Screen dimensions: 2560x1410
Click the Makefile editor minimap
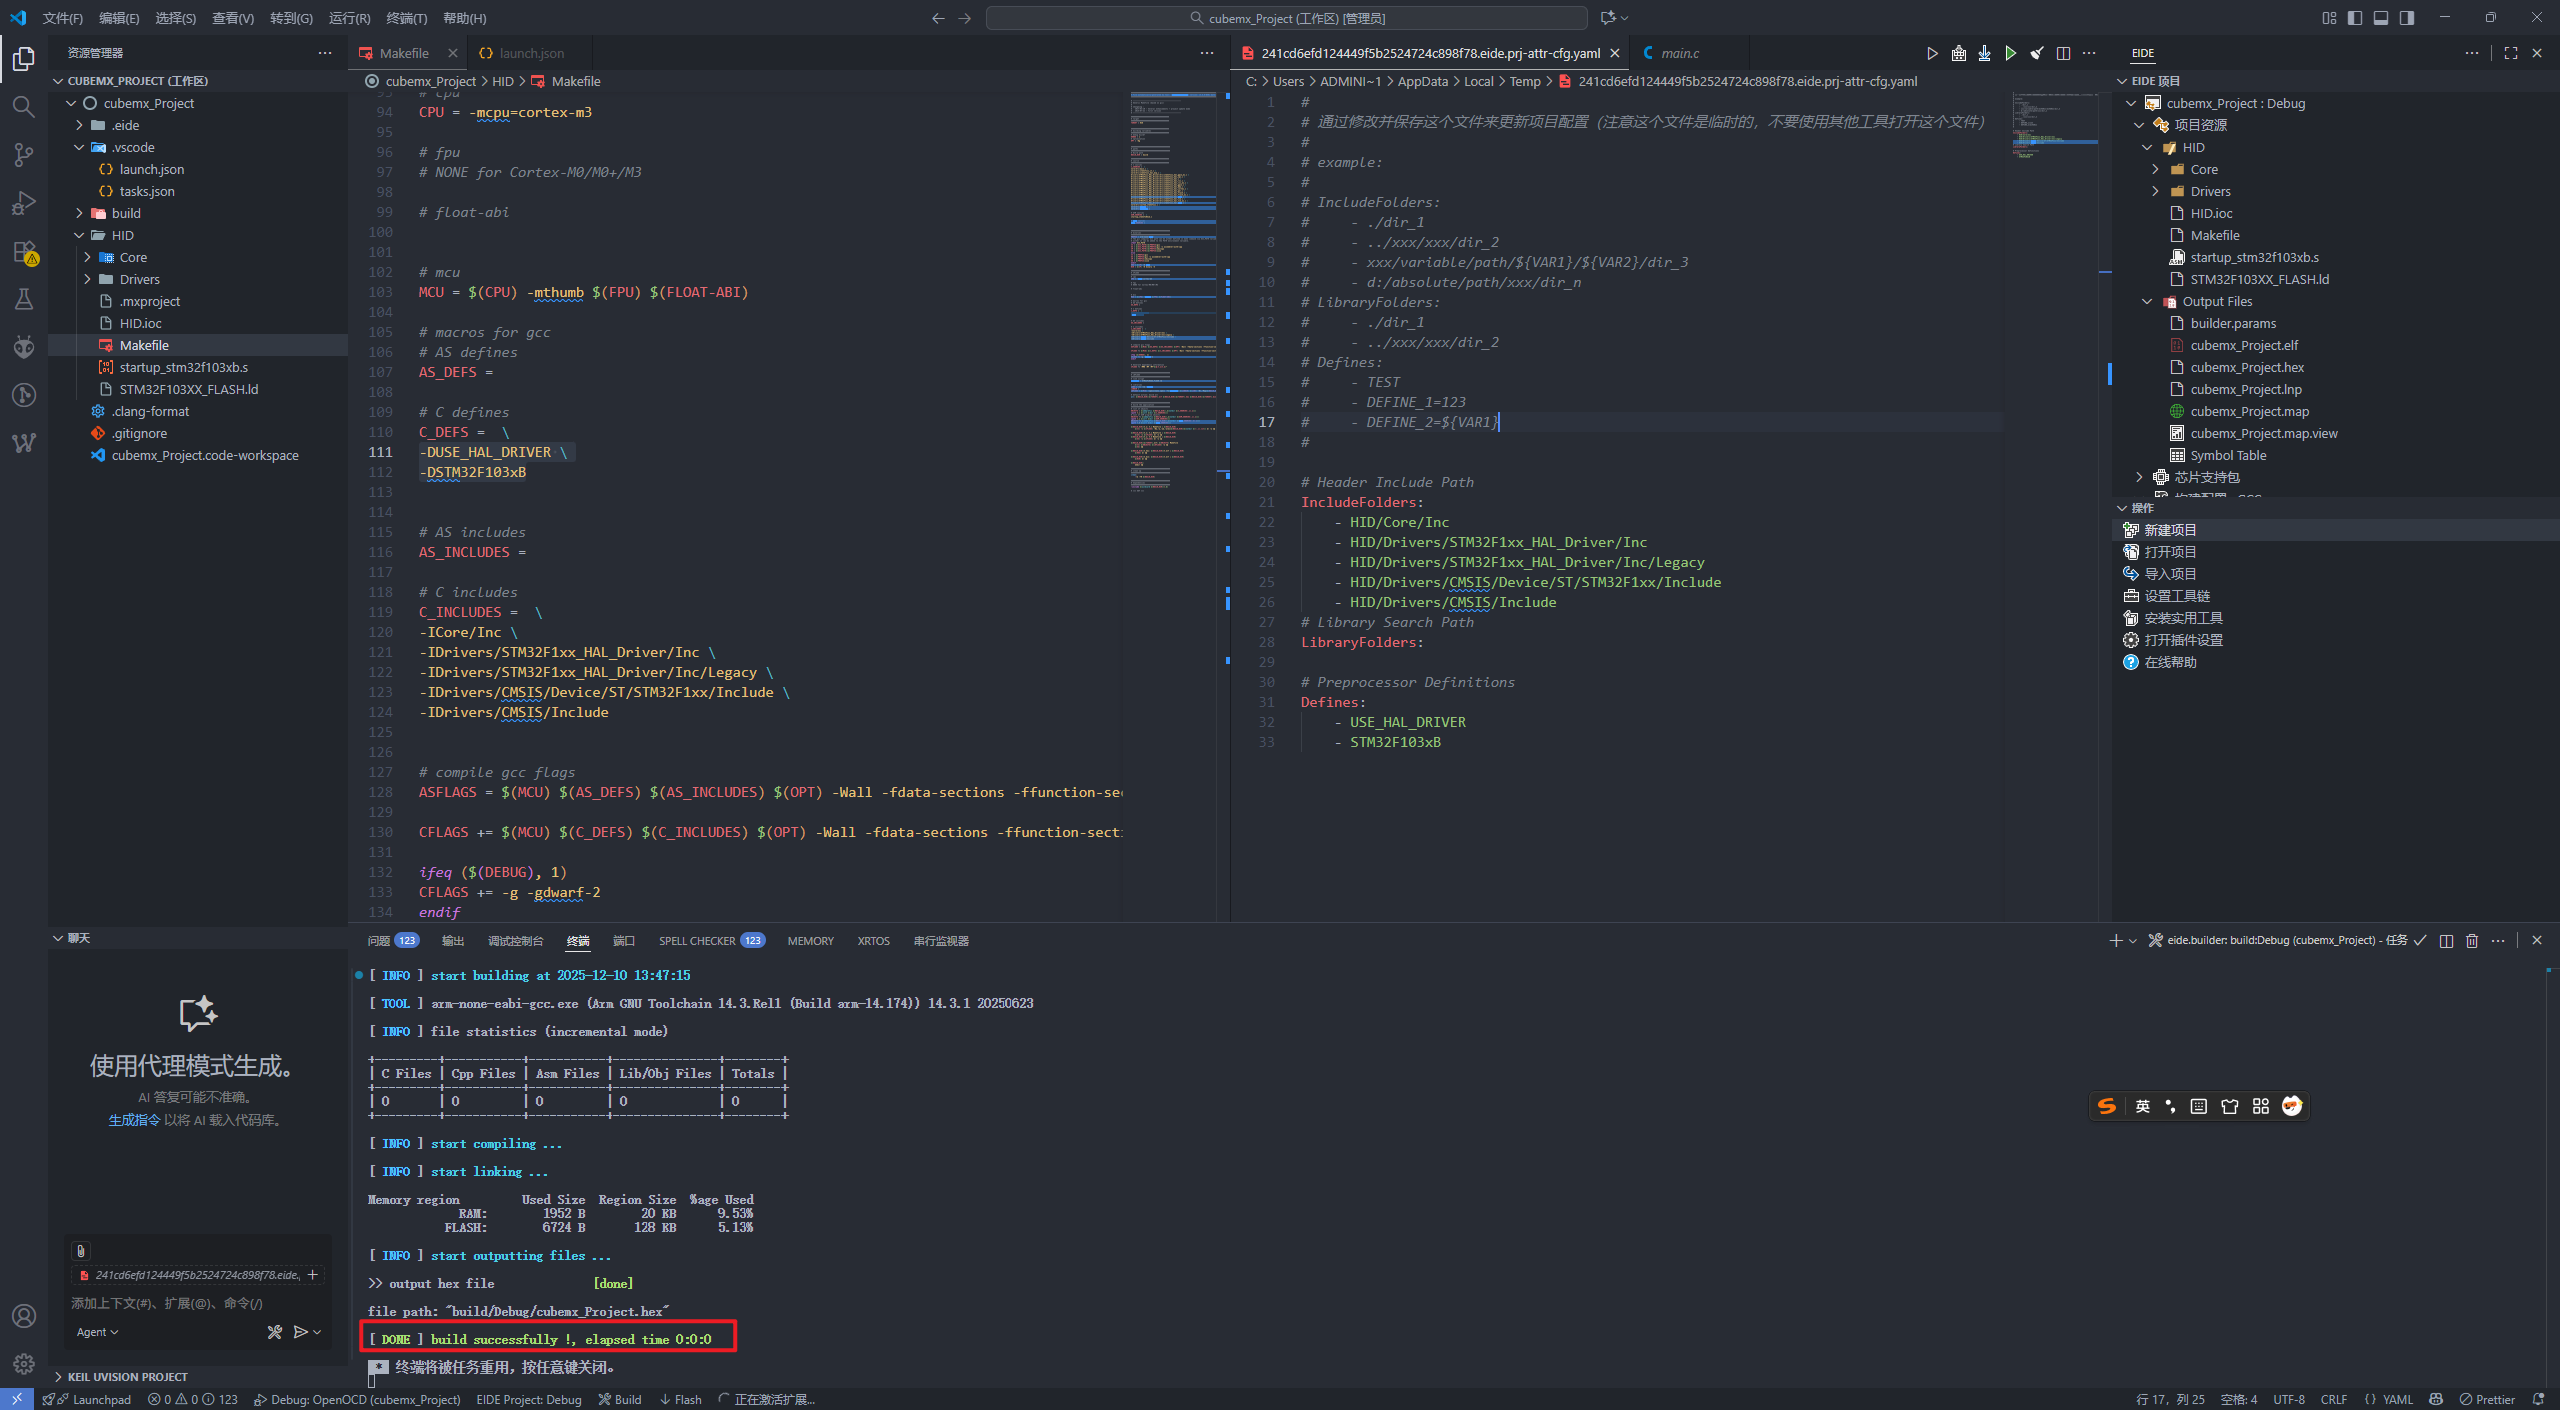coord(1172,300)
